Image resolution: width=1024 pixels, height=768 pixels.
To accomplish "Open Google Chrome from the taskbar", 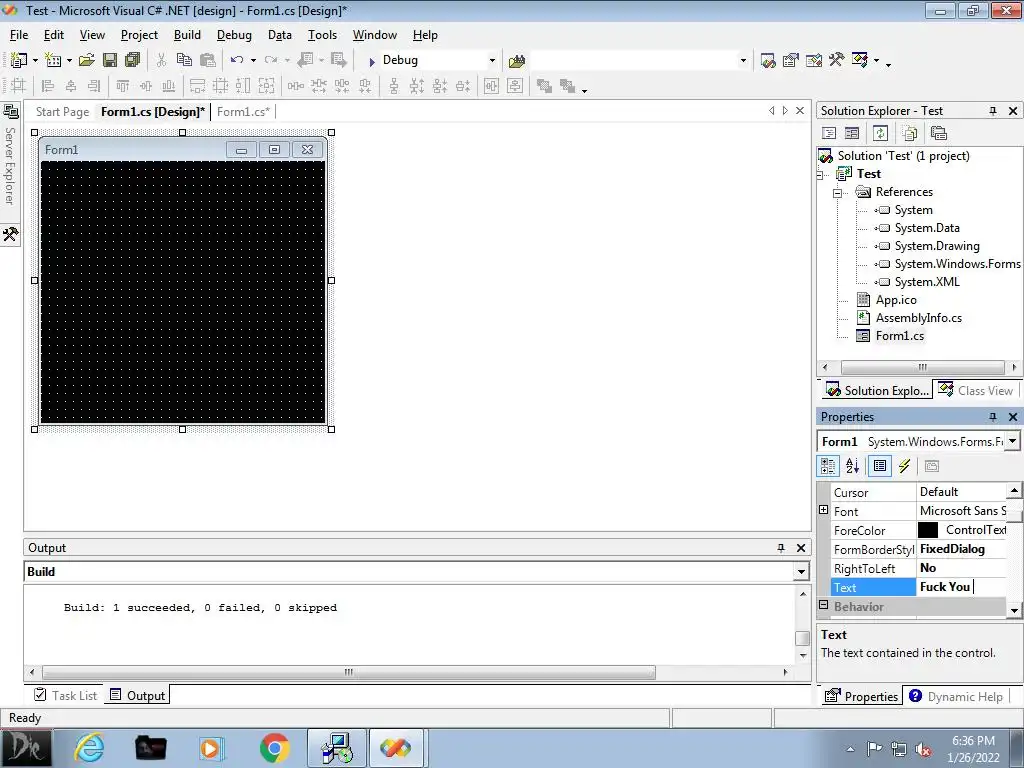I will pos(274,748).
